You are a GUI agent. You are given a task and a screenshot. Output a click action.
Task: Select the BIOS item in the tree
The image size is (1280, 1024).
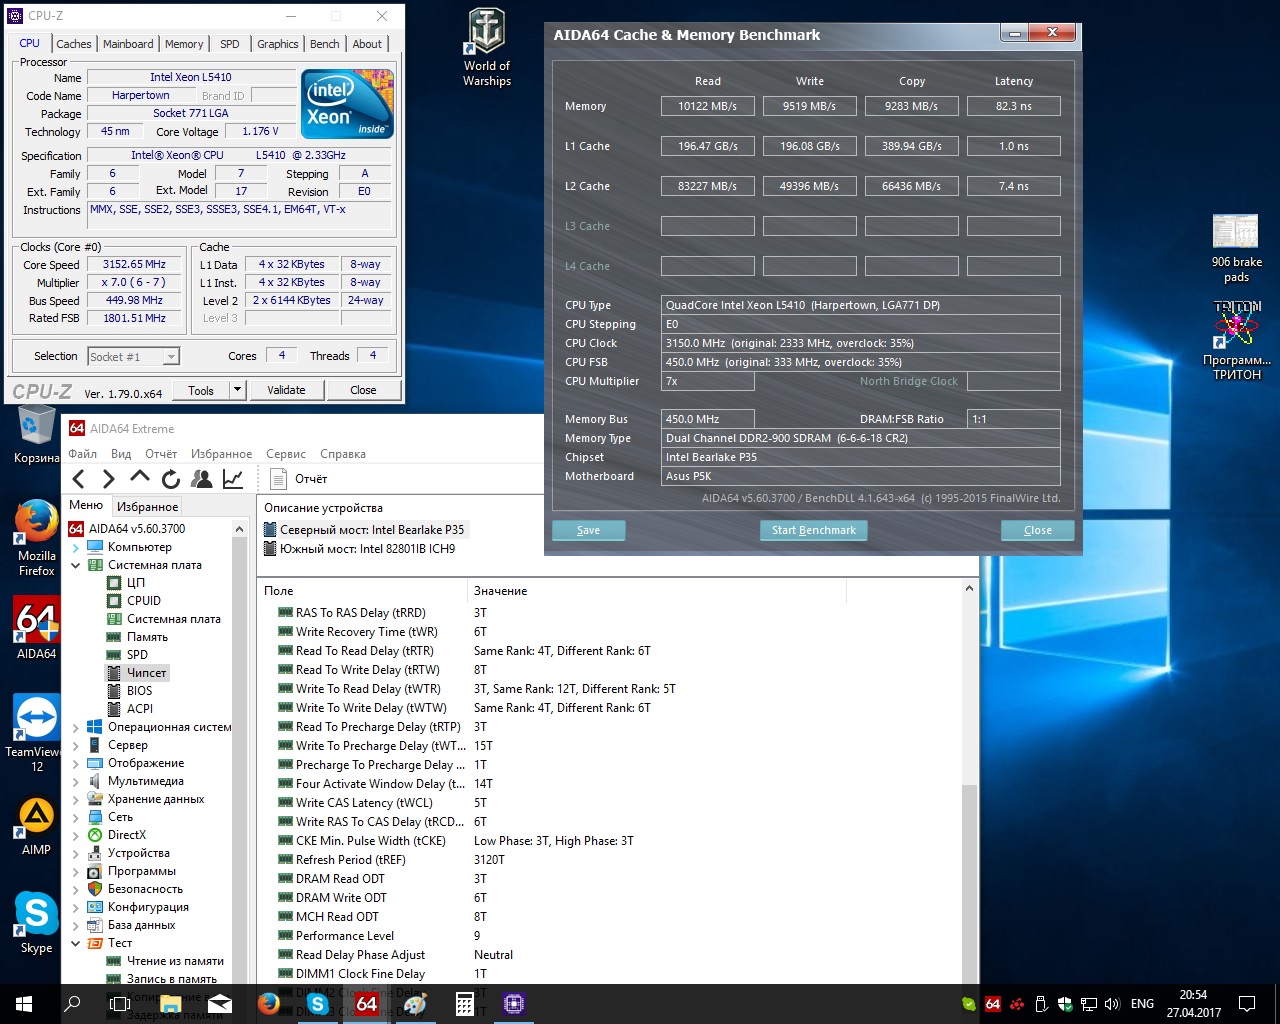[139, 691]
